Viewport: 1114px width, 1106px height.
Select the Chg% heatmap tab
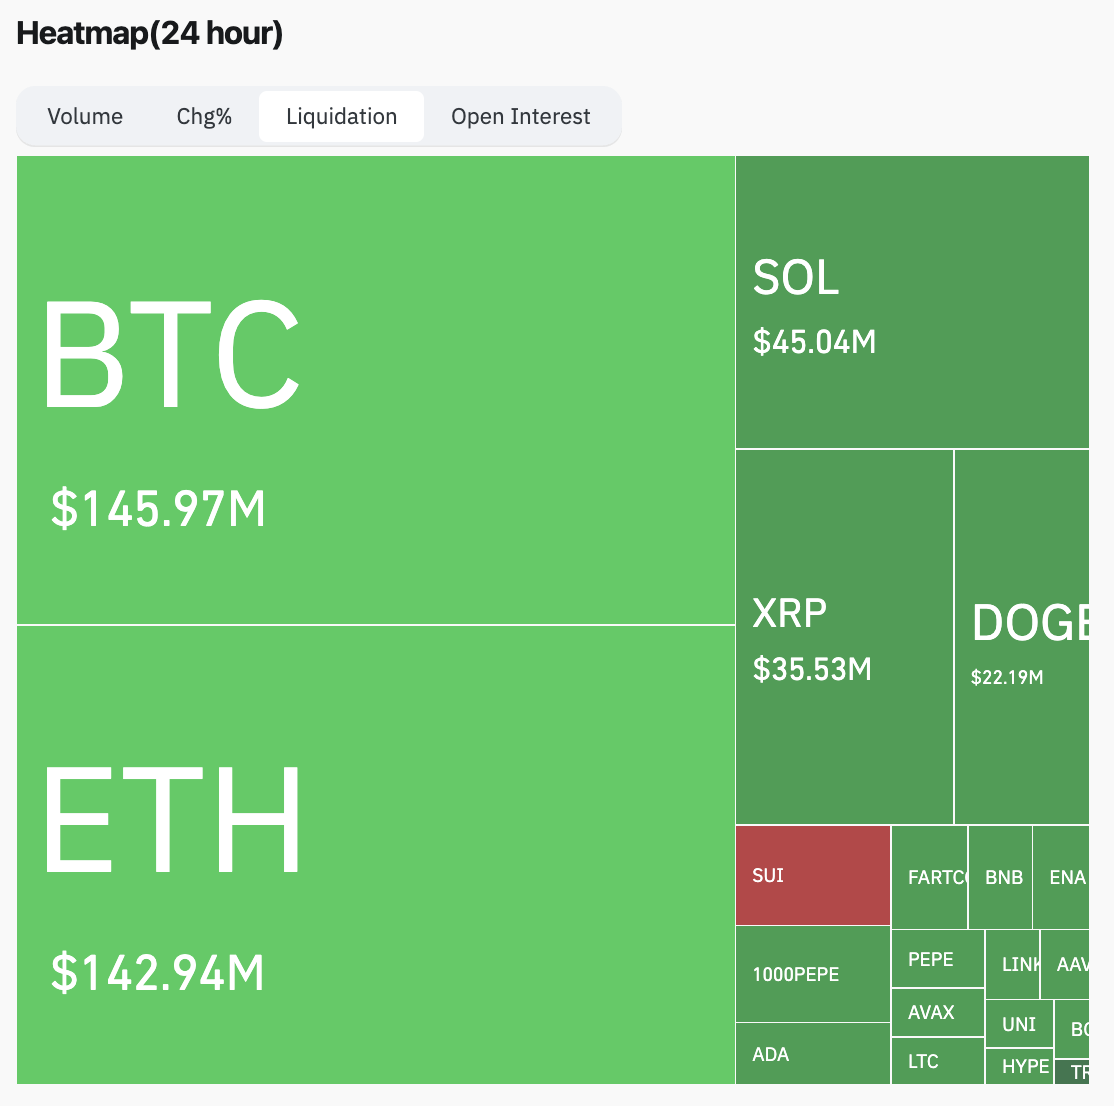pyautogui.click(x=204, y=117)
